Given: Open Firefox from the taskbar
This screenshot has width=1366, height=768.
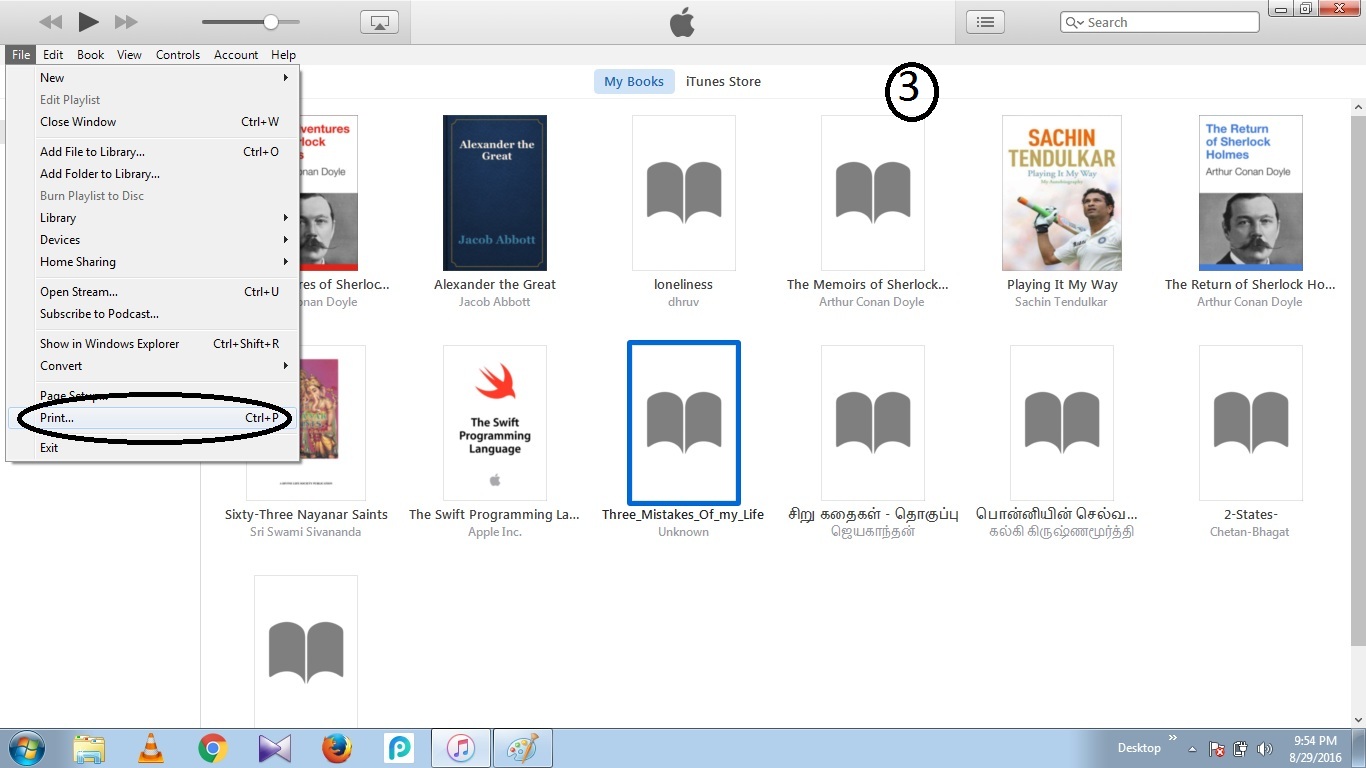Looking at the screenshot, I should coord(337,748).
